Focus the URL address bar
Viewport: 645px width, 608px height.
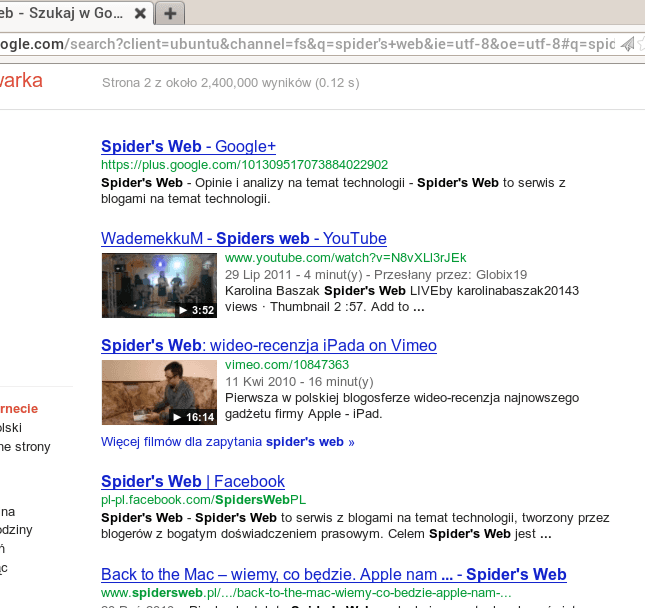(x=306, y=44)
